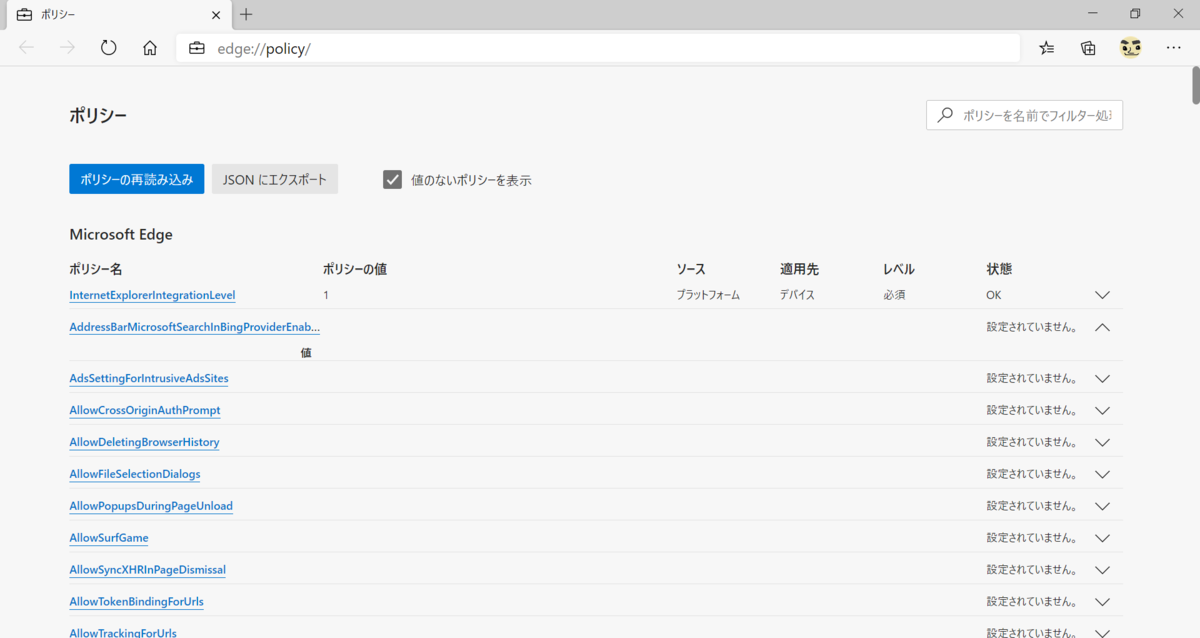Click the vertical scrollbar thumb

[1195, 85]
